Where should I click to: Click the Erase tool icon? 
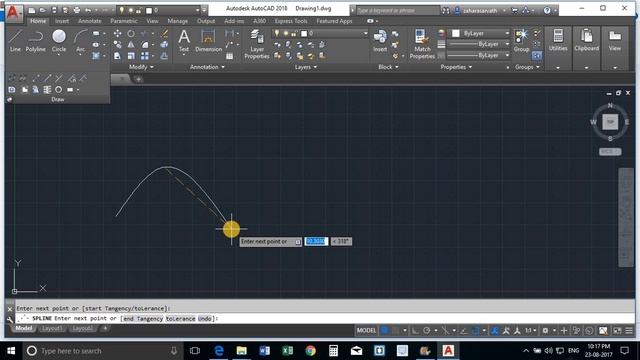click(x=164, y=33)
